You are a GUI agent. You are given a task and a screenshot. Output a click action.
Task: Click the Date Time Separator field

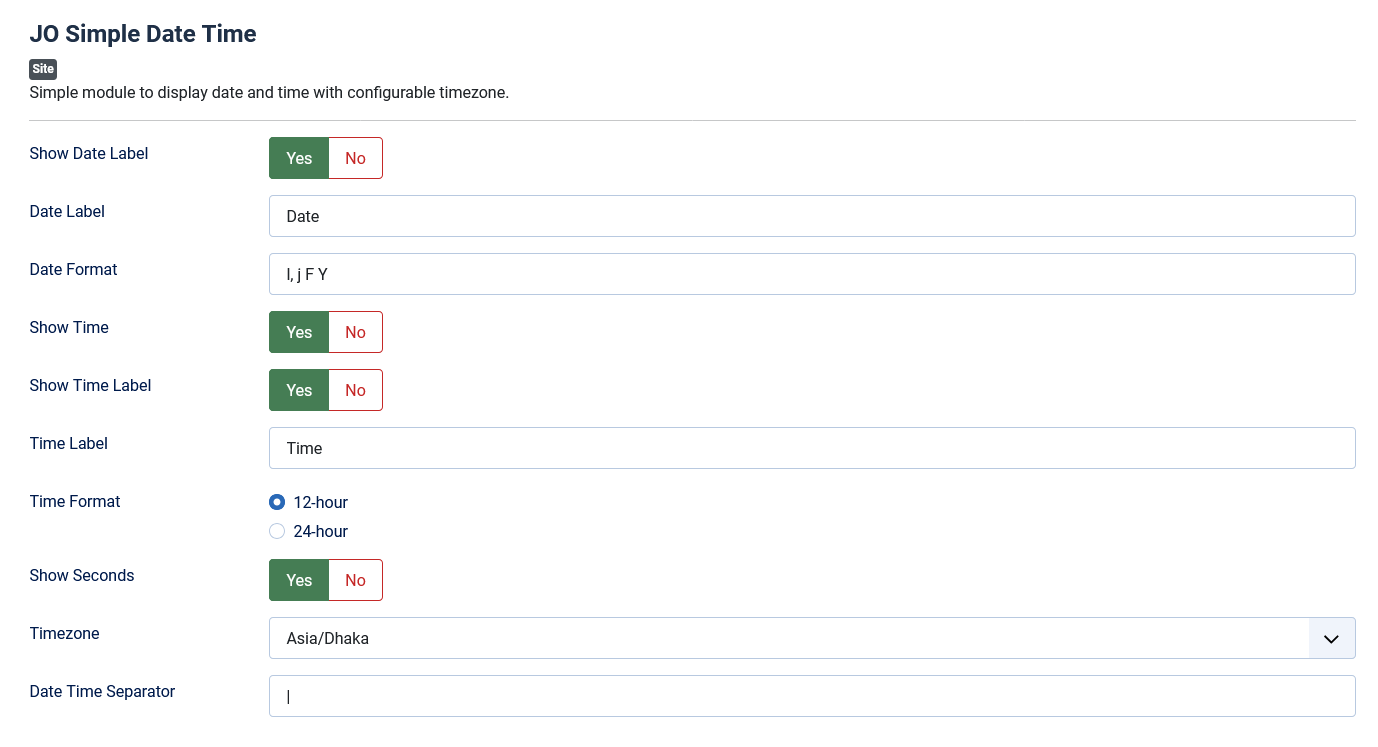(812, 696)
